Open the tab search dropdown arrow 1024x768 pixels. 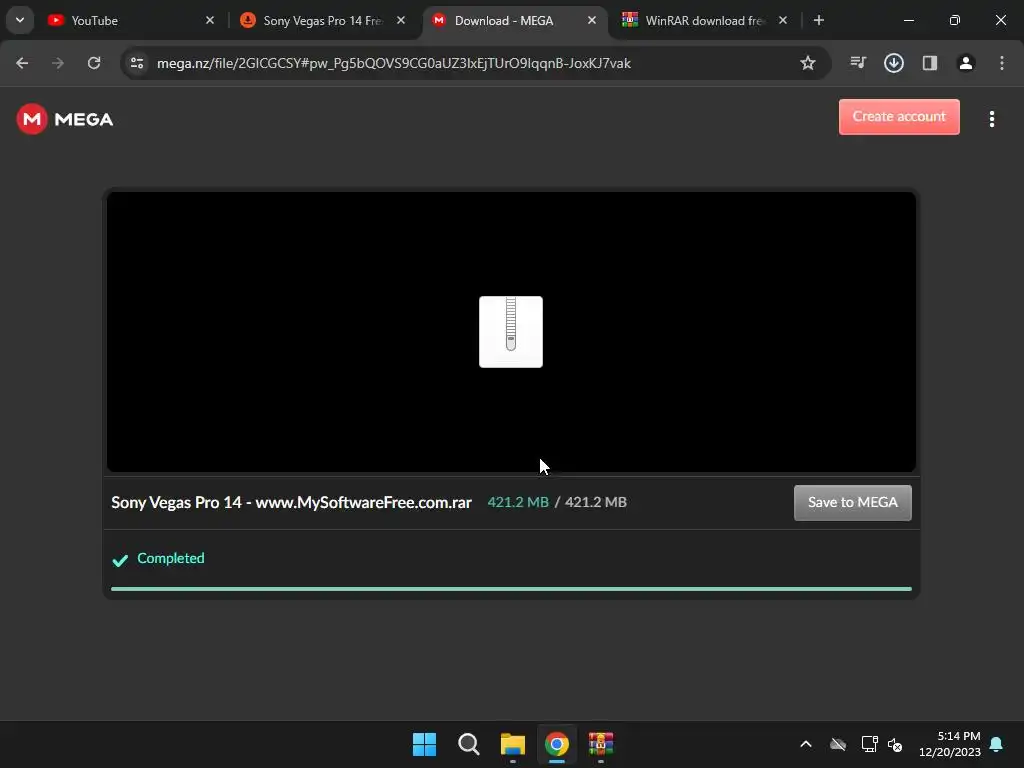[x=20, y=20]
